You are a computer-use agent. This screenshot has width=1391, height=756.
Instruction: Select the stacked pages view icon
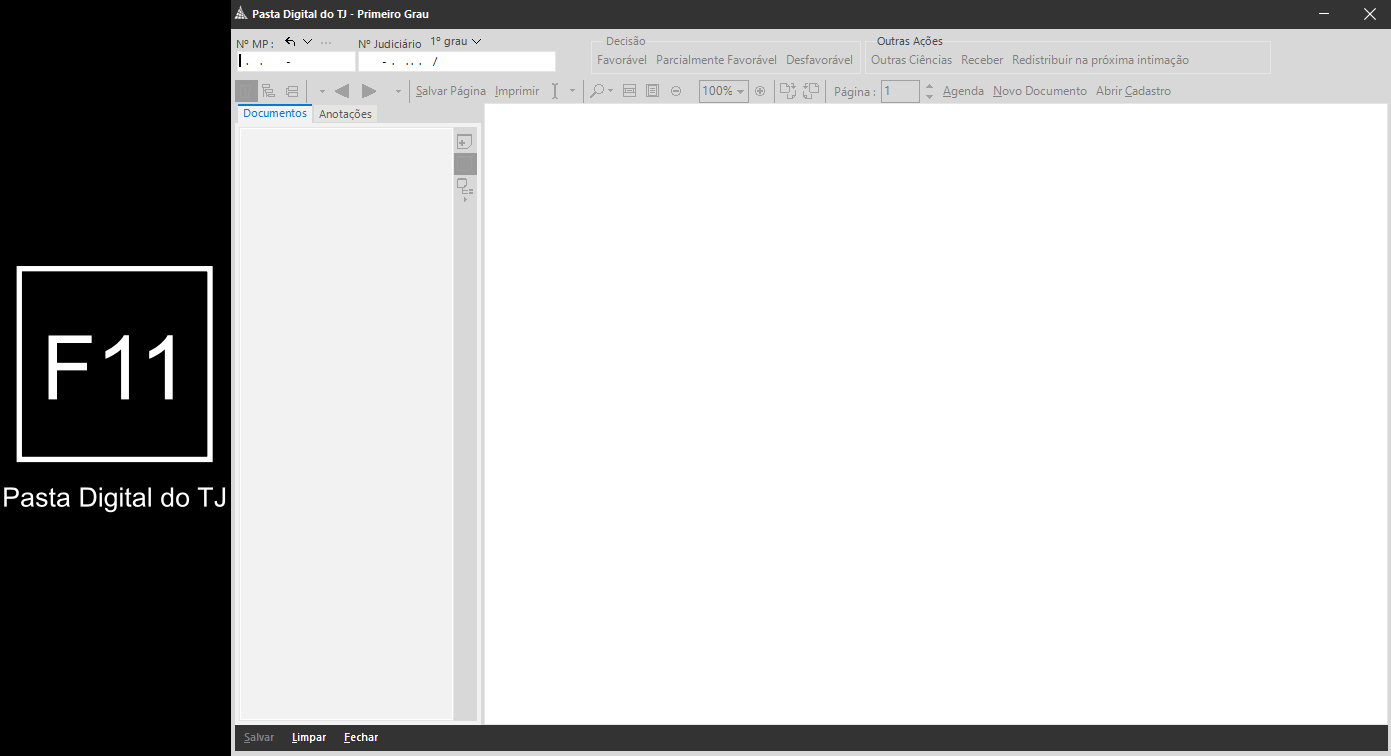click(x=292, y=91)
